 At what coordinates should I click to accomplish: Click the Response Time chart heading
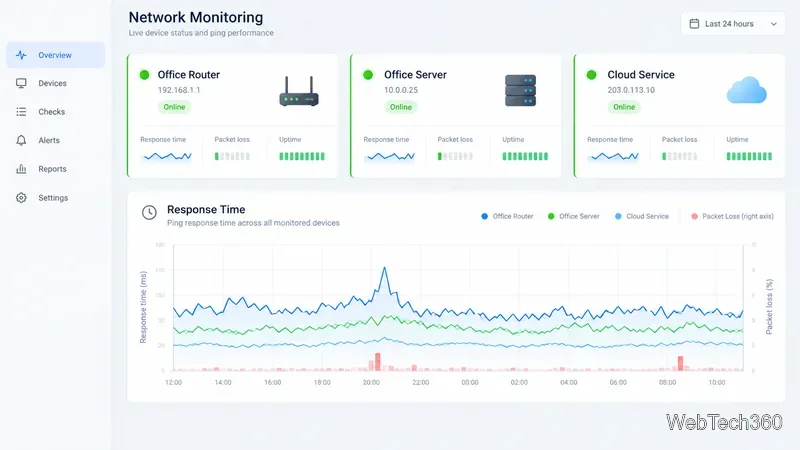pos(206,210)
